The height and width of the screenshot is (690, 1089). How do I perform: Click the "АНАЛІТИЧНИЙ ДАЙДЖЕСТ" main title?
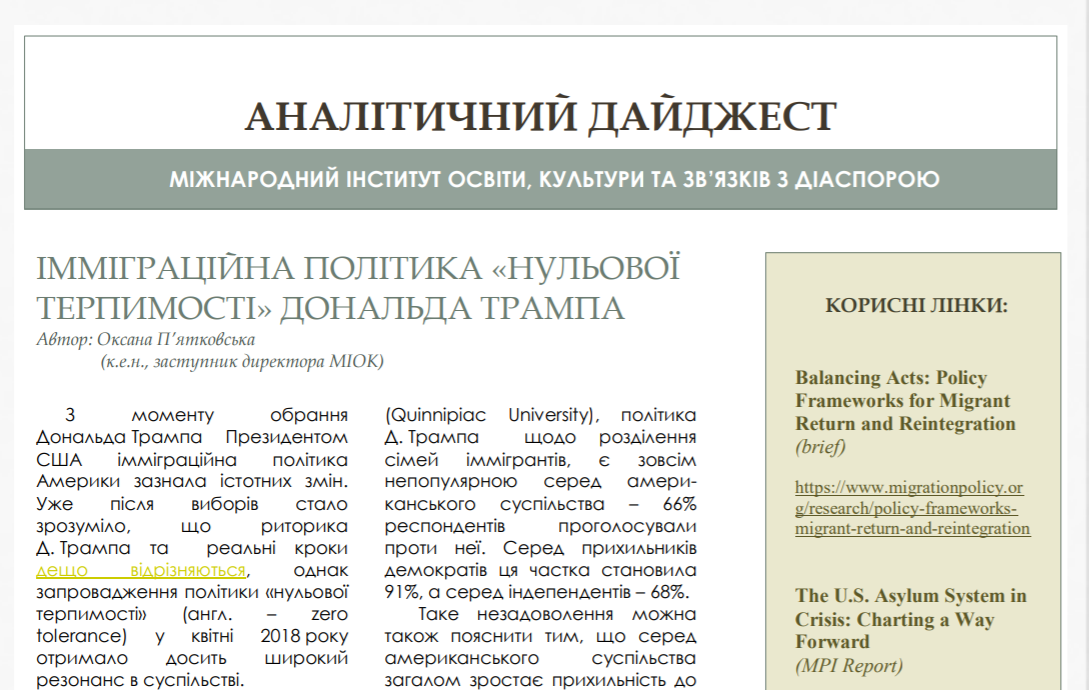pyautogui.click(x=540, y=116)
